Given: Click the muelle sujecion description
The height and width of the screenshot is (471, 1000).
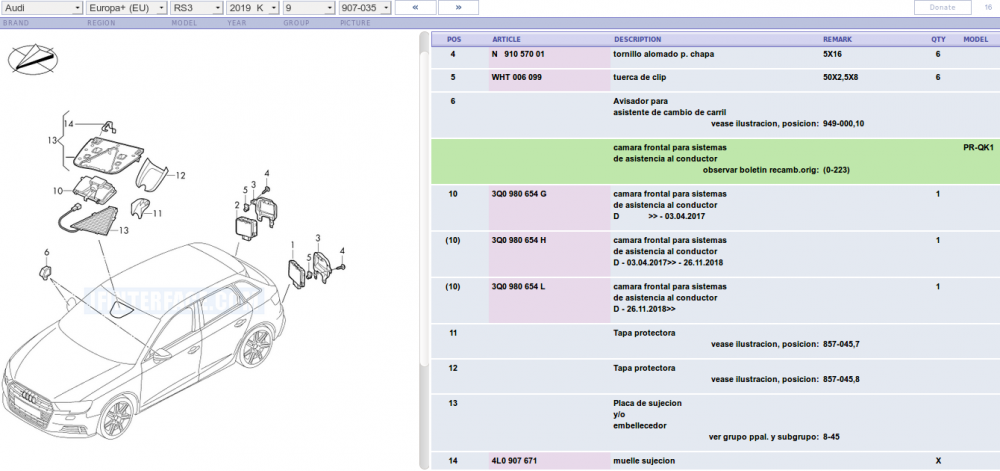Looking at the screenshot, I should click(x=643, y=461).
